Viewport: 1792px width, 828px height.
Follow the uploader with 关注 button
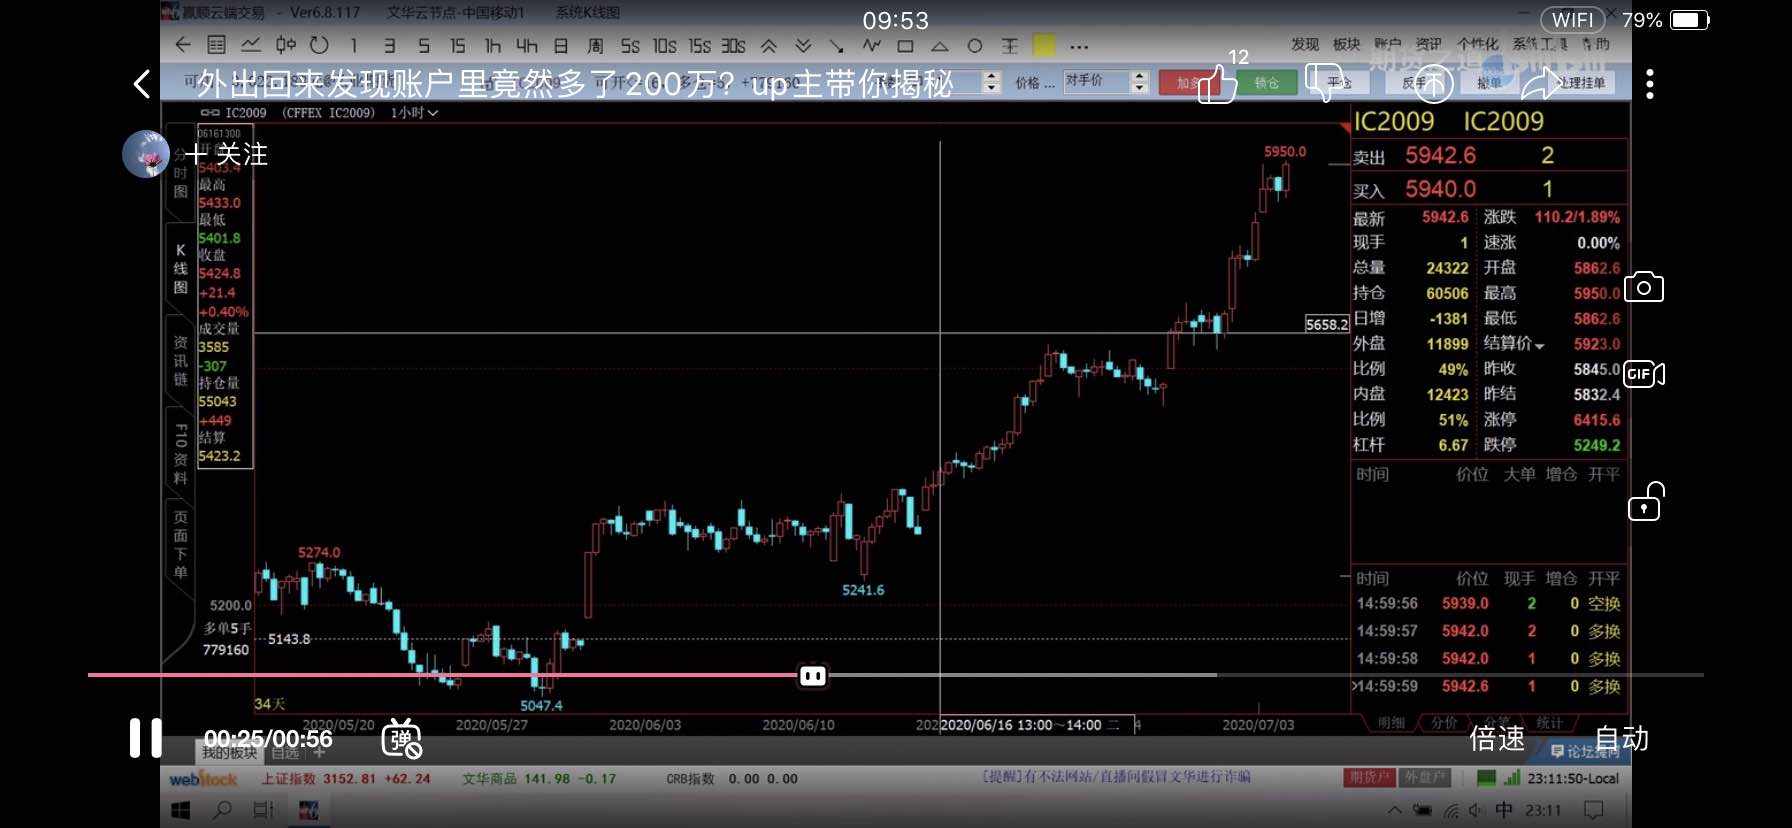[x=228, y=154]
